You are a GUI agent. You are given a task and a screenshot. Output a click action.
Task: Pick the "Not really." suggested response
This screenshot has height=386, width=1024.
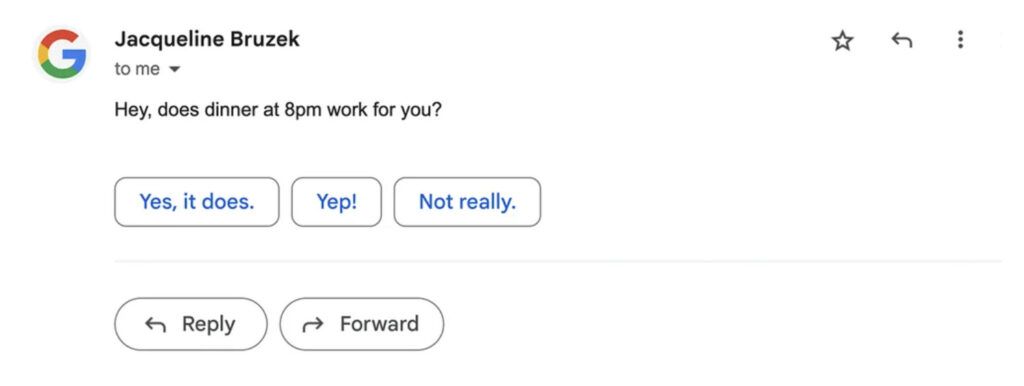(467, 202)
